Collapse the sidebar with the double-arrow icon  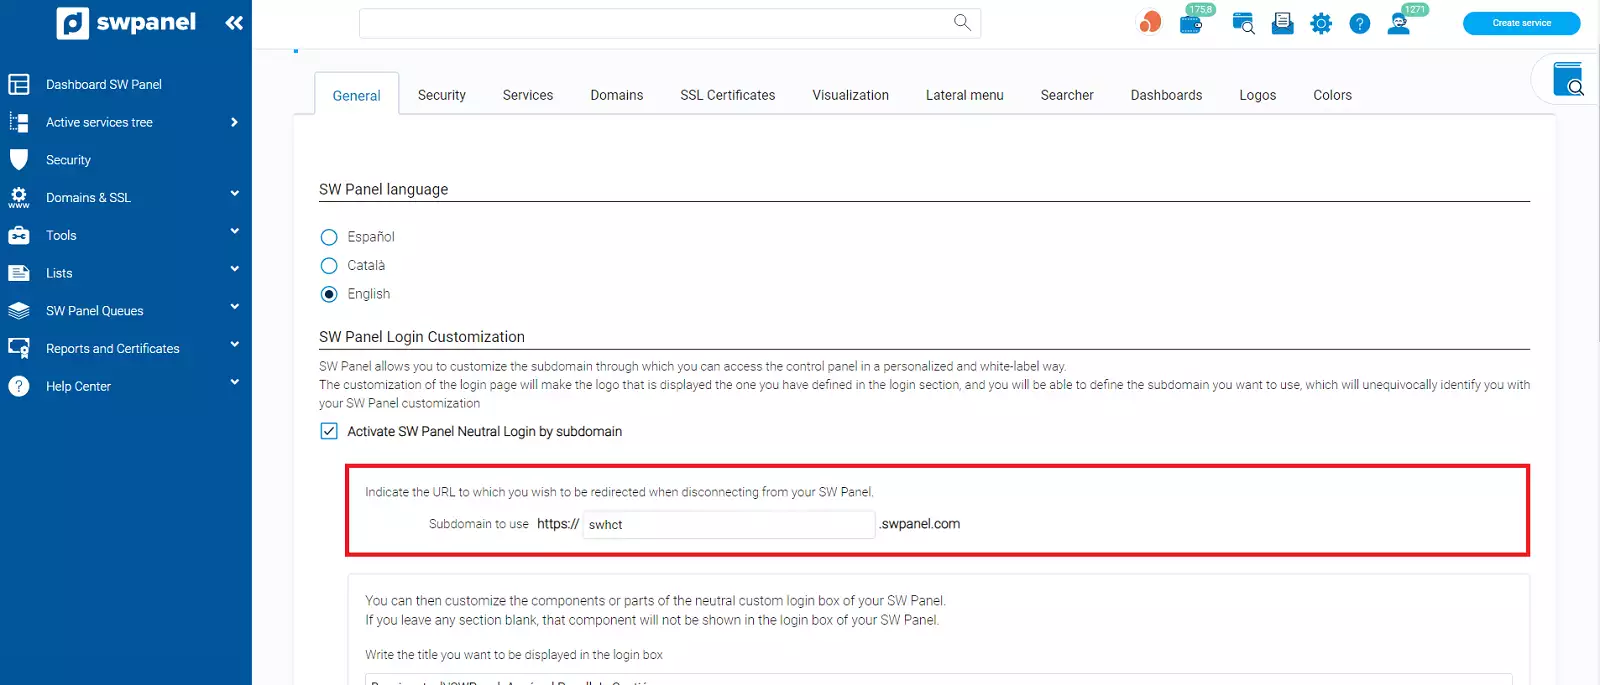[x=234, y=23]
